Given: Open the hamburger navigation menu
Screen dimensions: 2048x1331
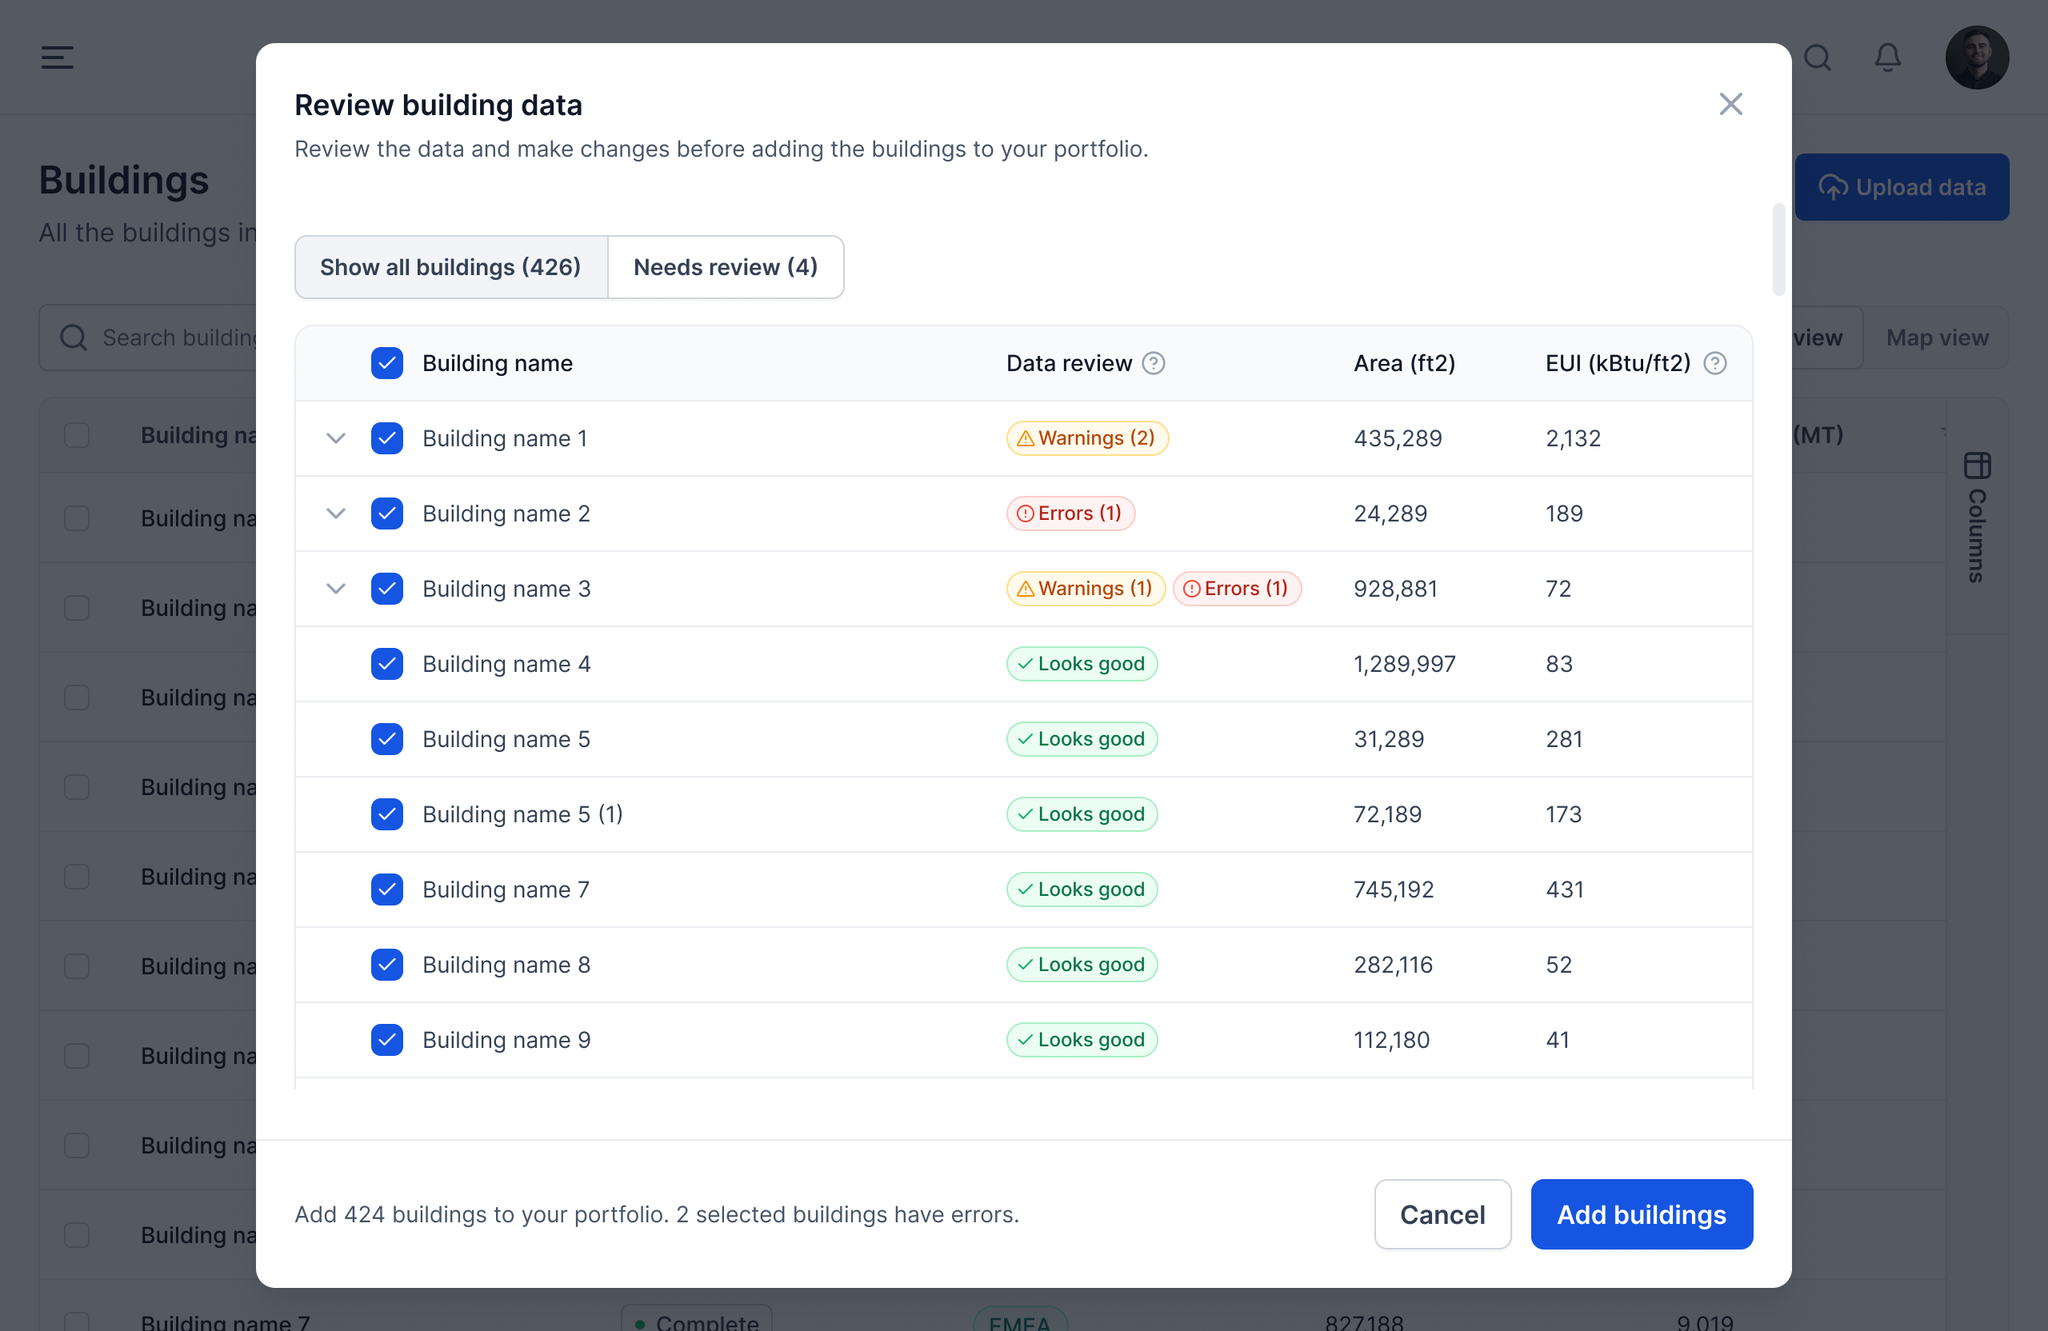Looking at the screenshot, I should coord(57,57).
